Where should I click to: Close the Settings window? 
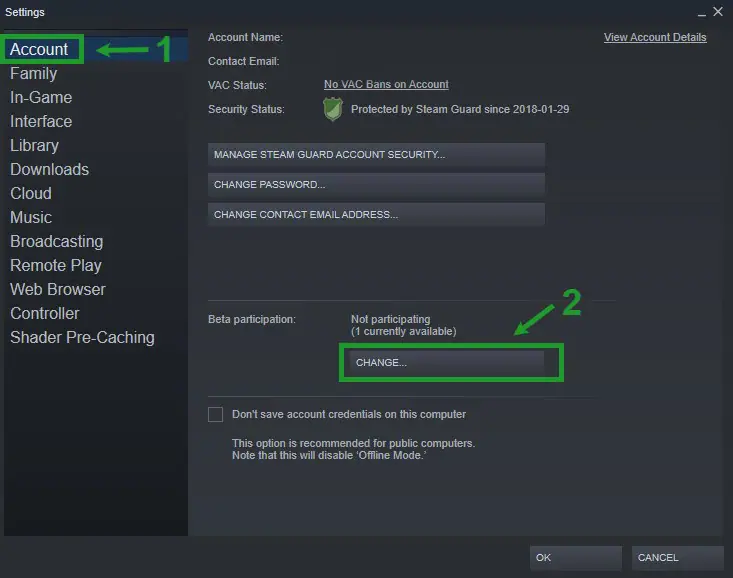click(x=718, y=12)
